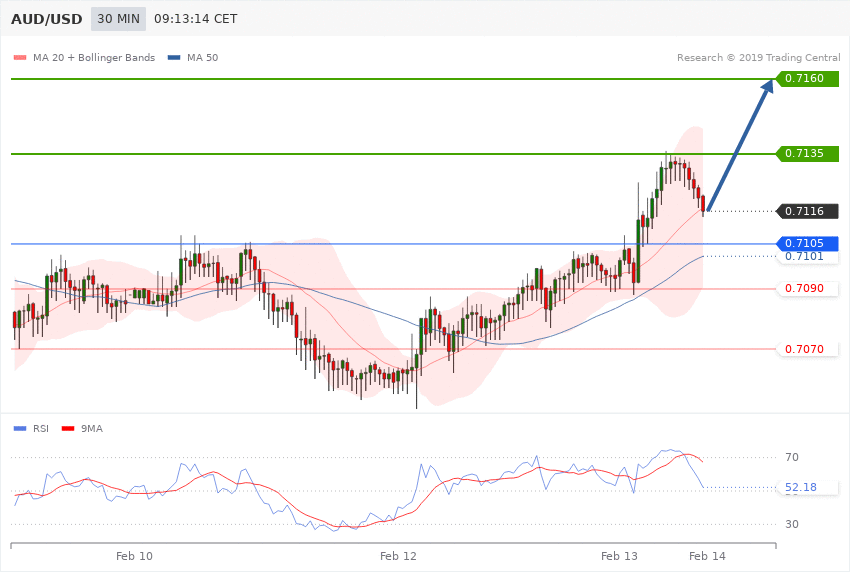Click the 0.7116 current price tag
Screen dimensions: 850x576
click(x=808, y=211)
